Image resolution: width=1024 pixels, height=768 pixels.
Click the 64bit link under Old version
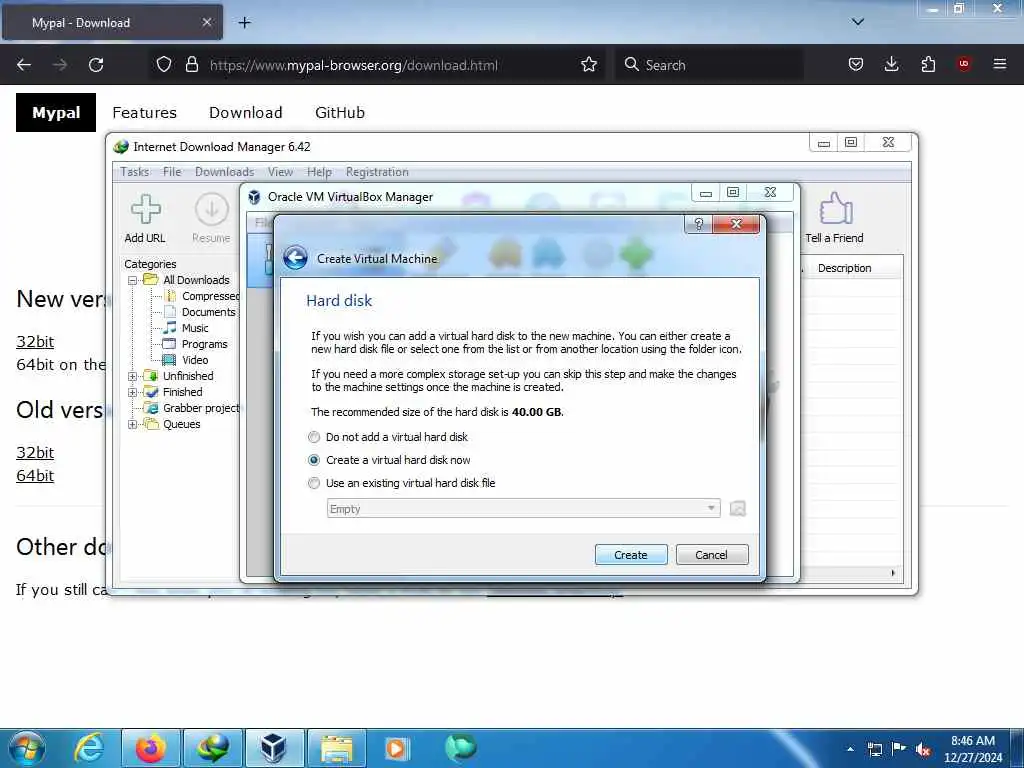(x=35, y=475)
